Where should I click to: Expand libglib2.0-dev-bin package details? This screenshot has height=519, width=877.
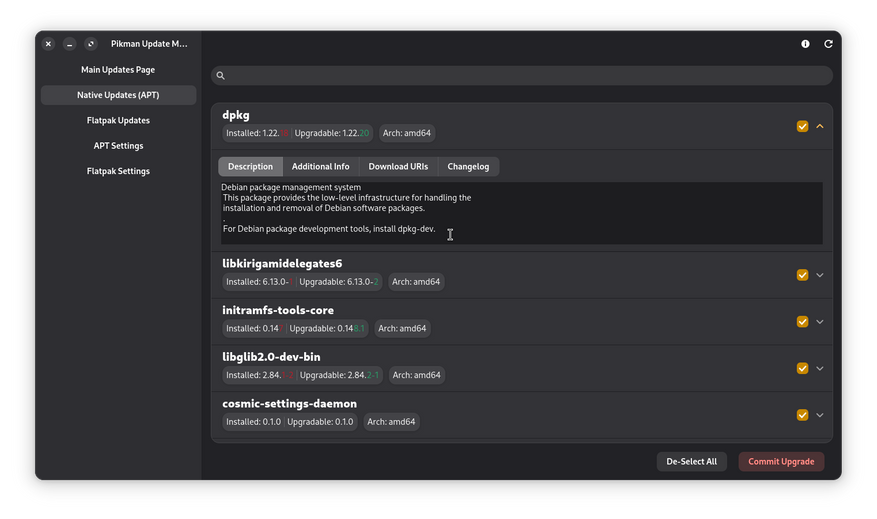(x=820, y=369)
